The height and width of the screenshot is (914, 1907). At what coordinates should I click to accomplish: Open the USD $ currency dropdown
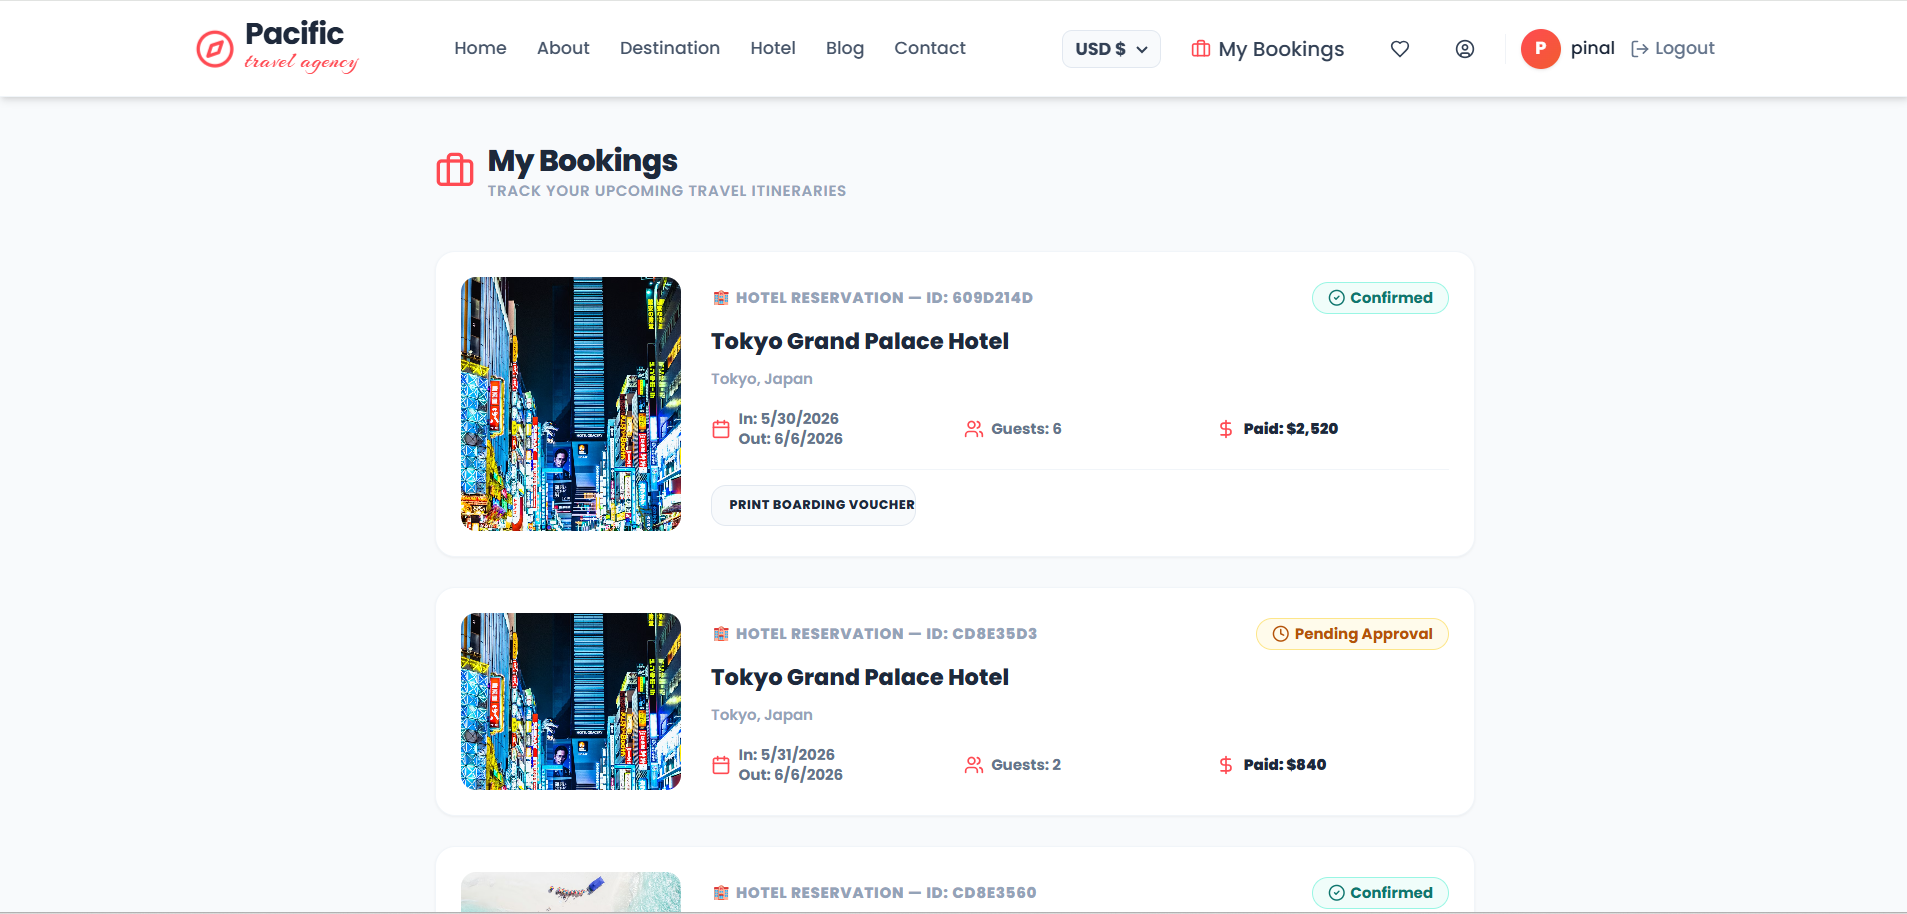(x=1111, y=49)
